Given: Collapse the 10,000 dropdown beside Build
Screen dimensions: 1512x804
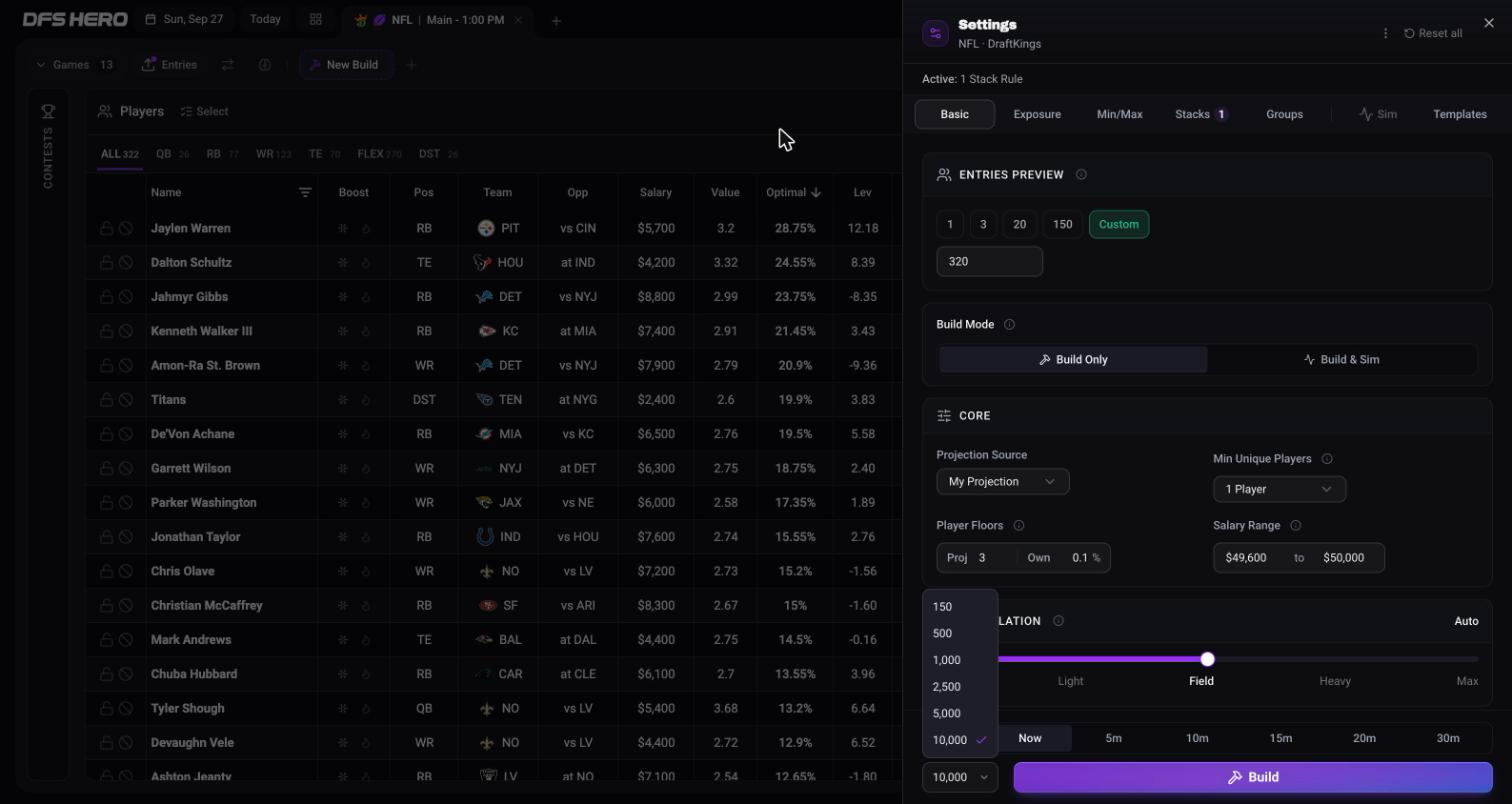Looking at the screenshot, I should tap(960, 777).
